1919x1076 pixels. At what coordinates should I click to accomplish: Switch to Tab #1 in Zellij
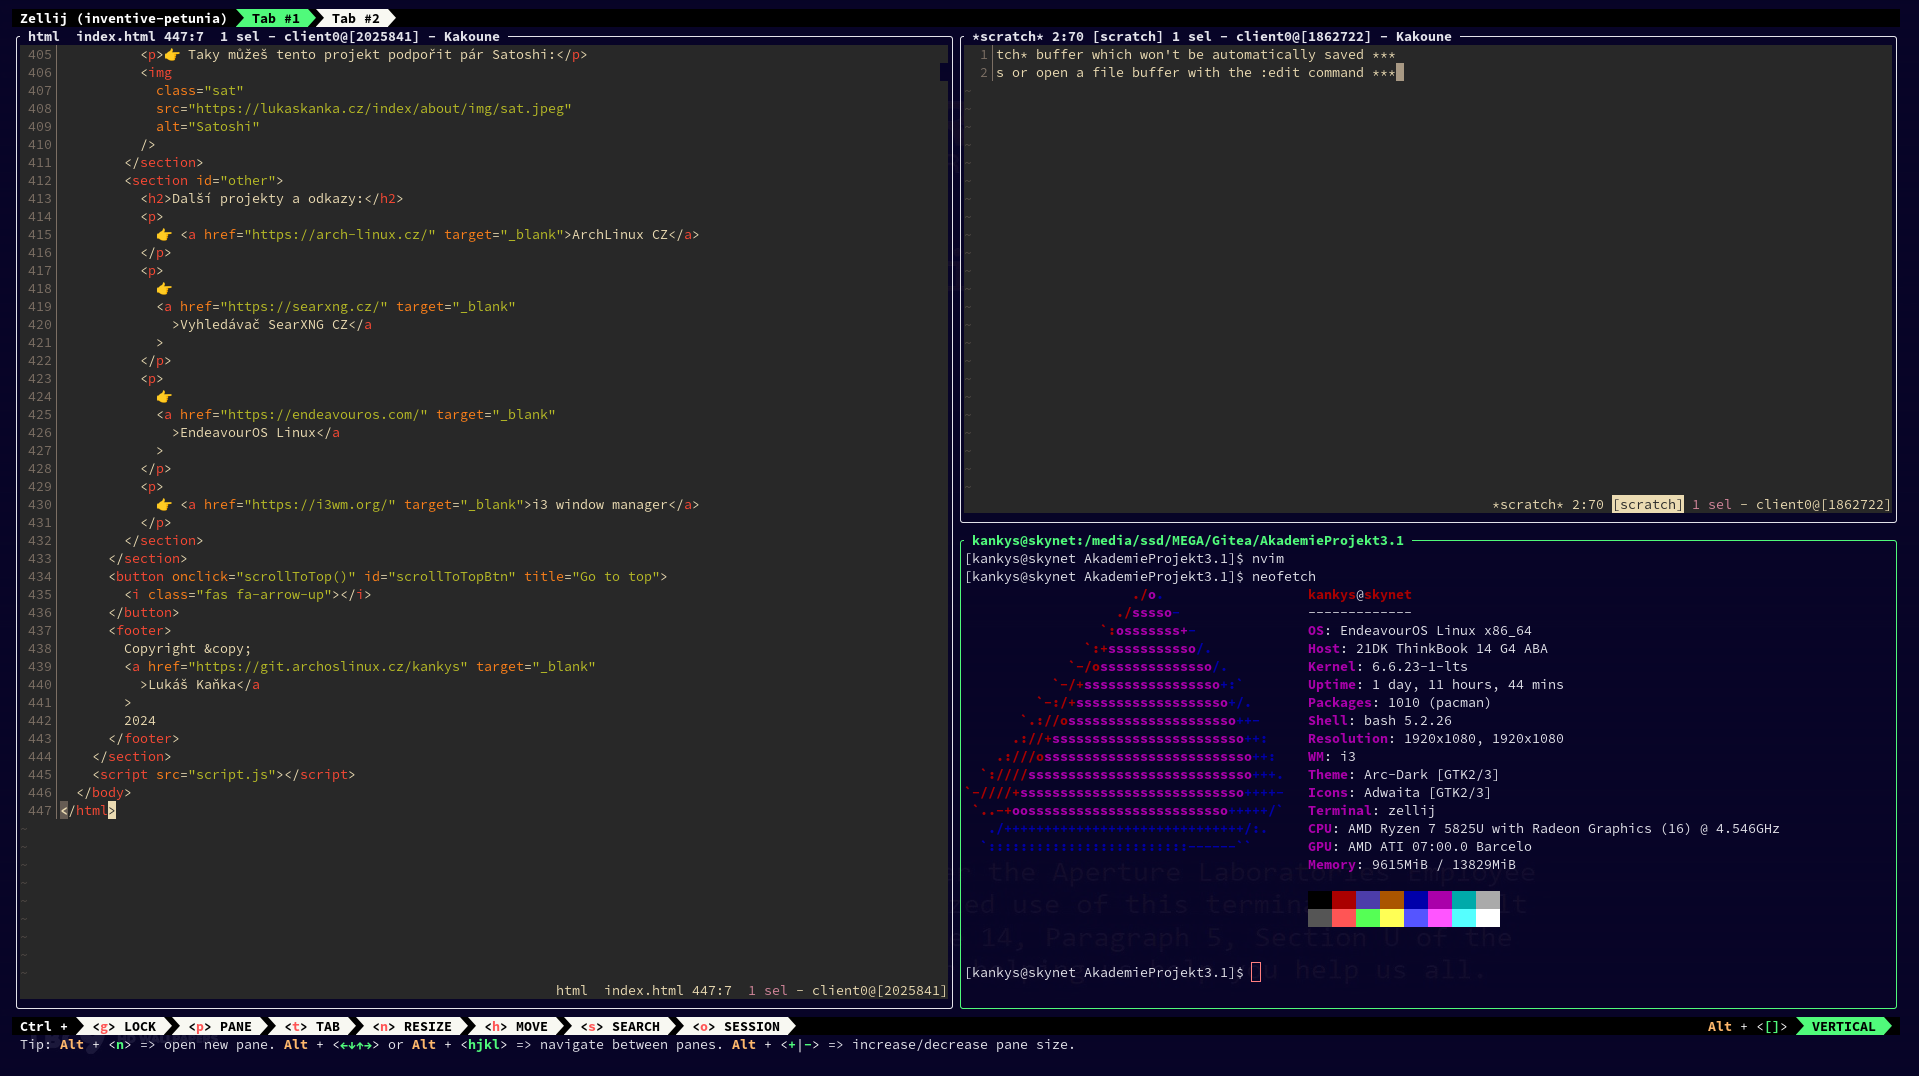275,18
